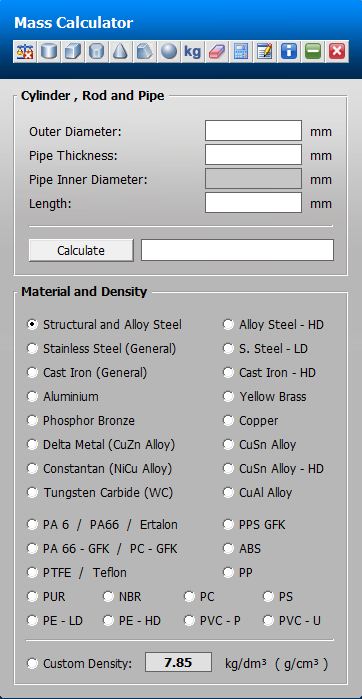
Task: Open the calculator icon in toolbar
Action: coord(241,52)
